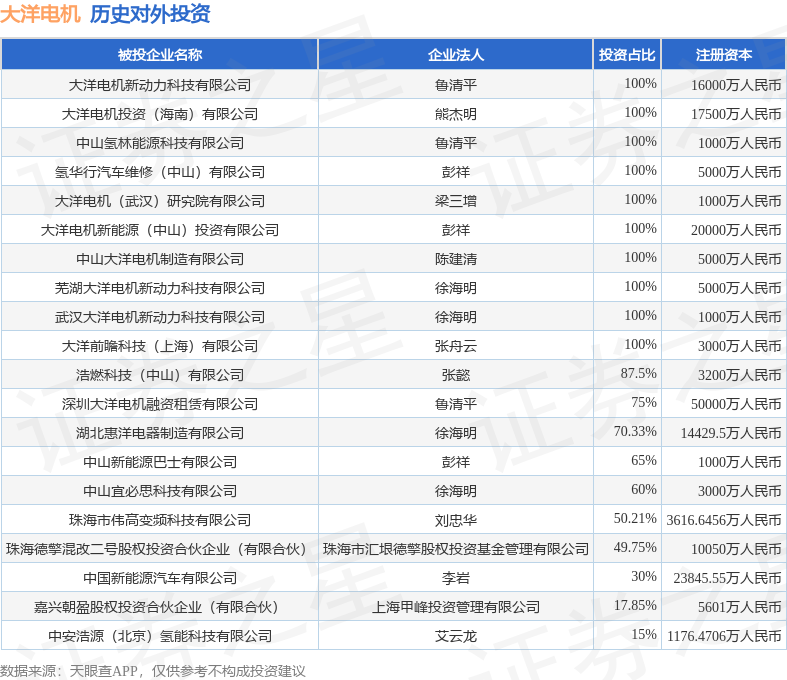
Task: Click the 企业法人 column header
Action: click(x=456, y=55)
